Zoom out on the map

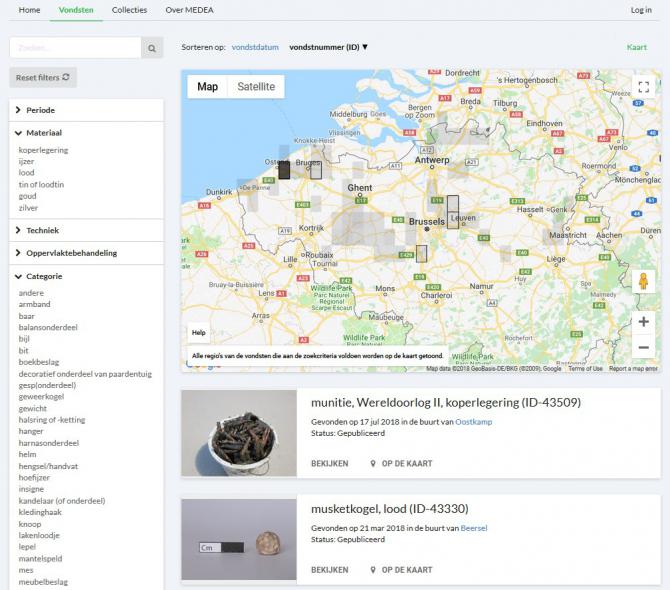coord(643,347)
